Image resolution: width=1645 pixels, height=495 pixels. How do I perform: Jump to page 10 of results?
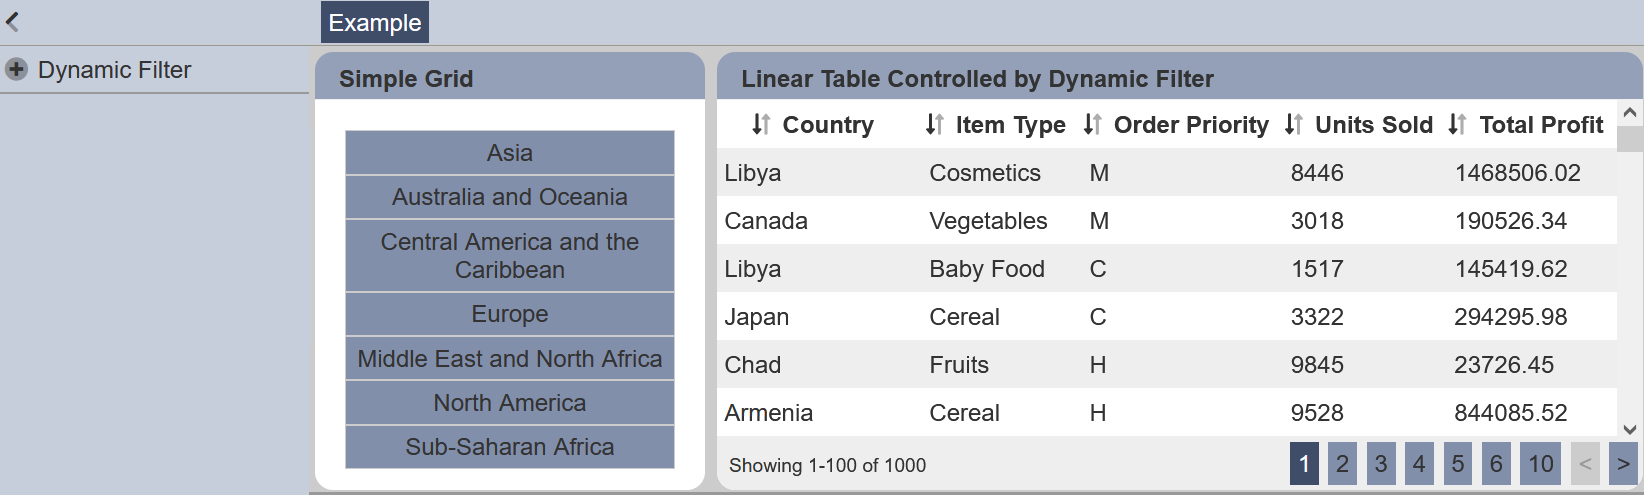(x=1541, y=464)
